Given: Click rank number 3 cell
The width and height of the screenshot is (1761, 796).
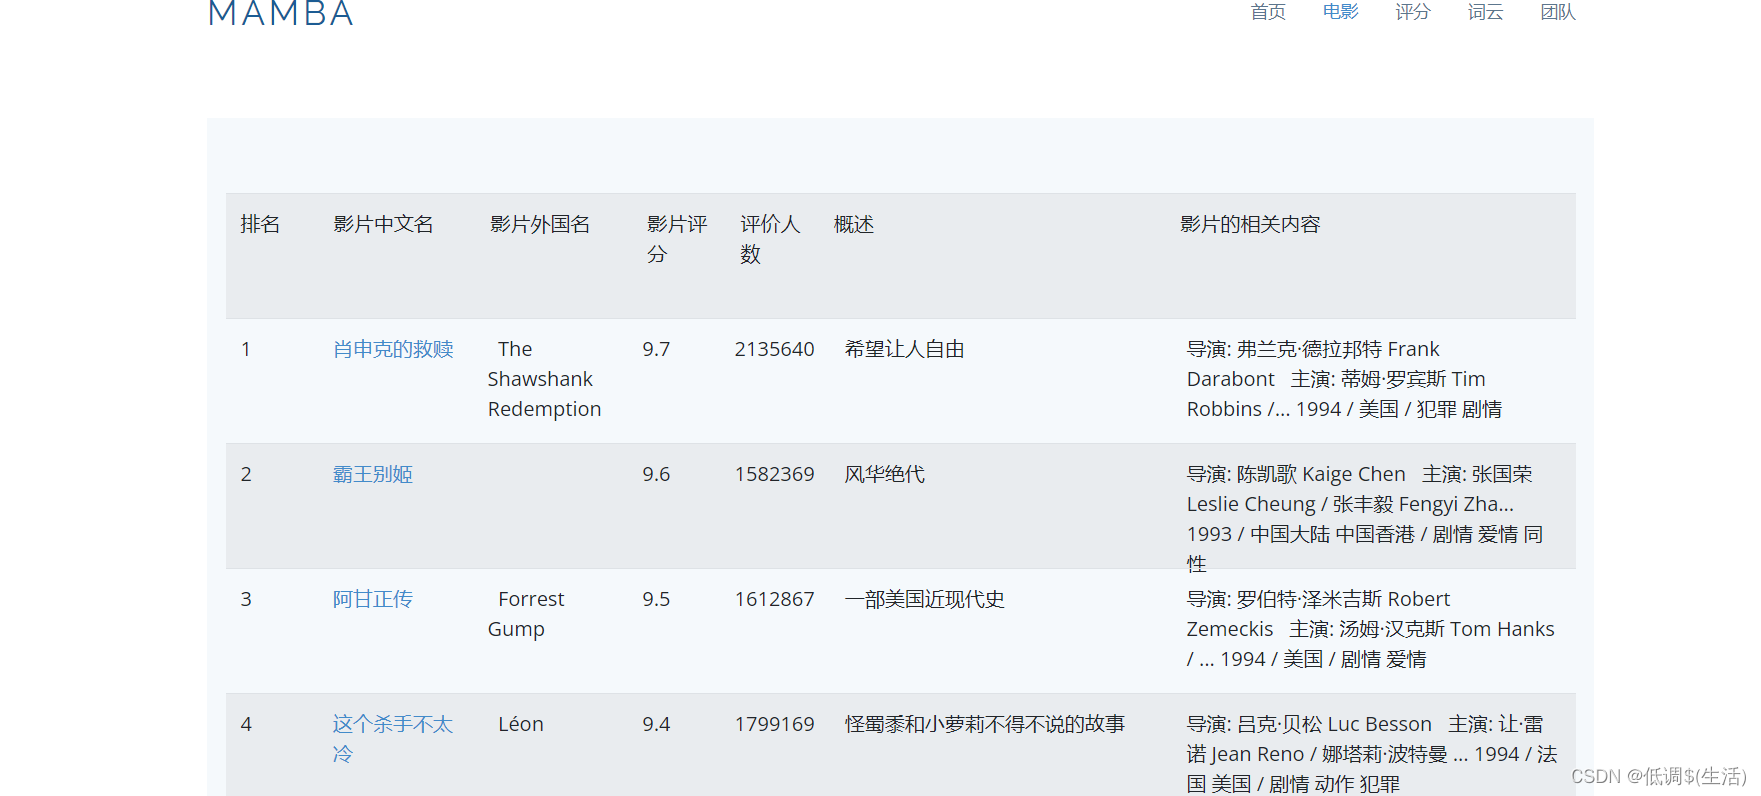Looking at the screenshot, I should [x=246, y=599].
